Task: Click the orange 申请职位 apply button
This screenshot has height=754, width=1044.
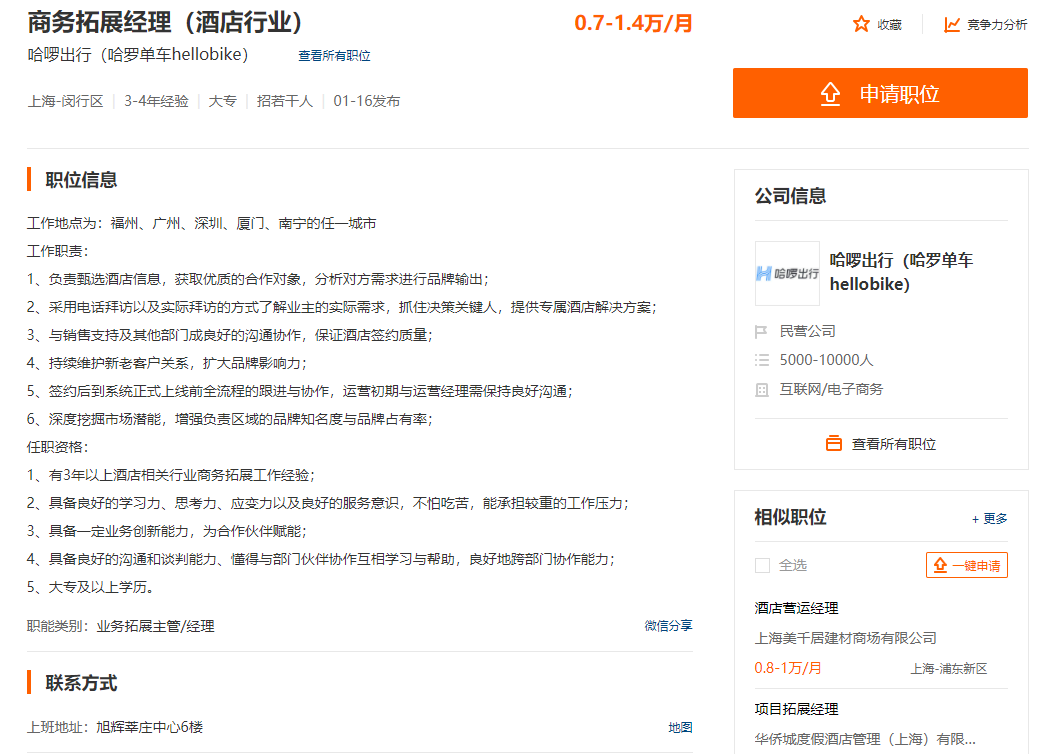Action: tap(880, 93)
